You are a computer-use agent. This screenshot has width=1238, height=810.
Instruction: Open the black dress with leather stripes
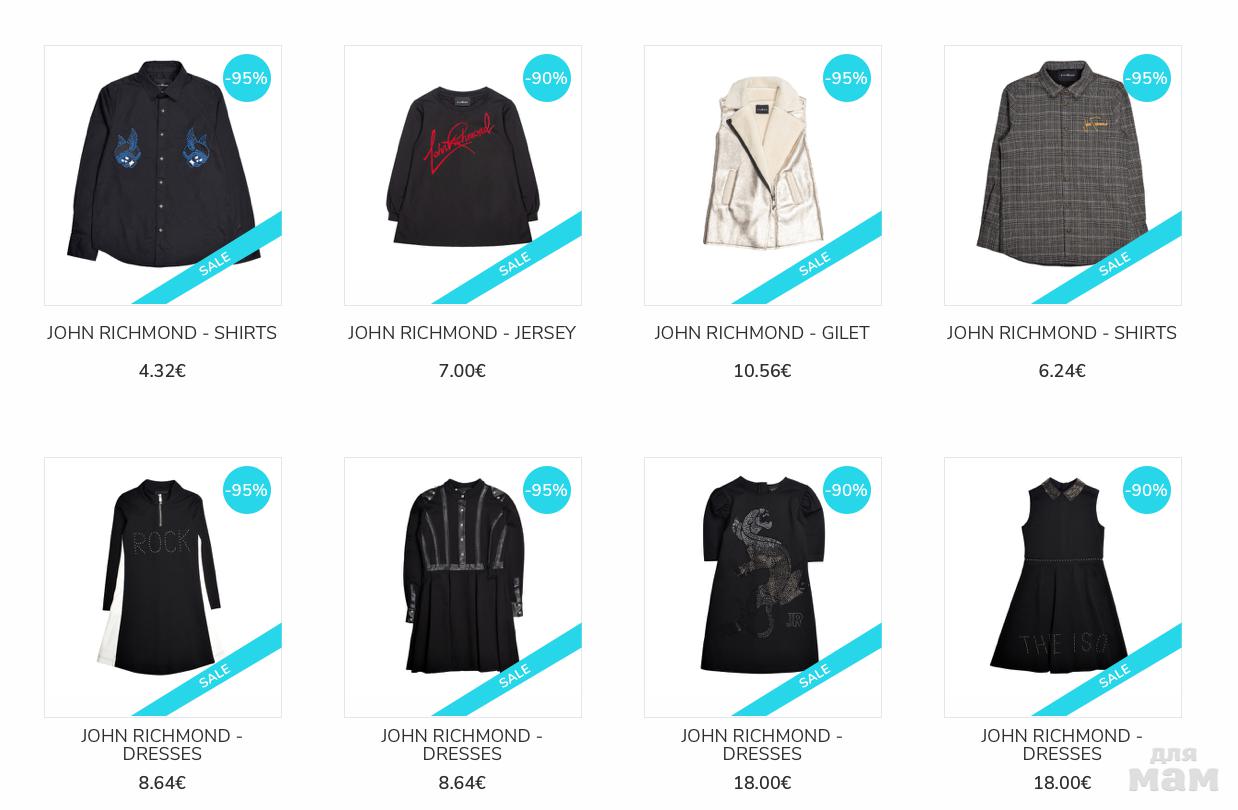(463, 587)
